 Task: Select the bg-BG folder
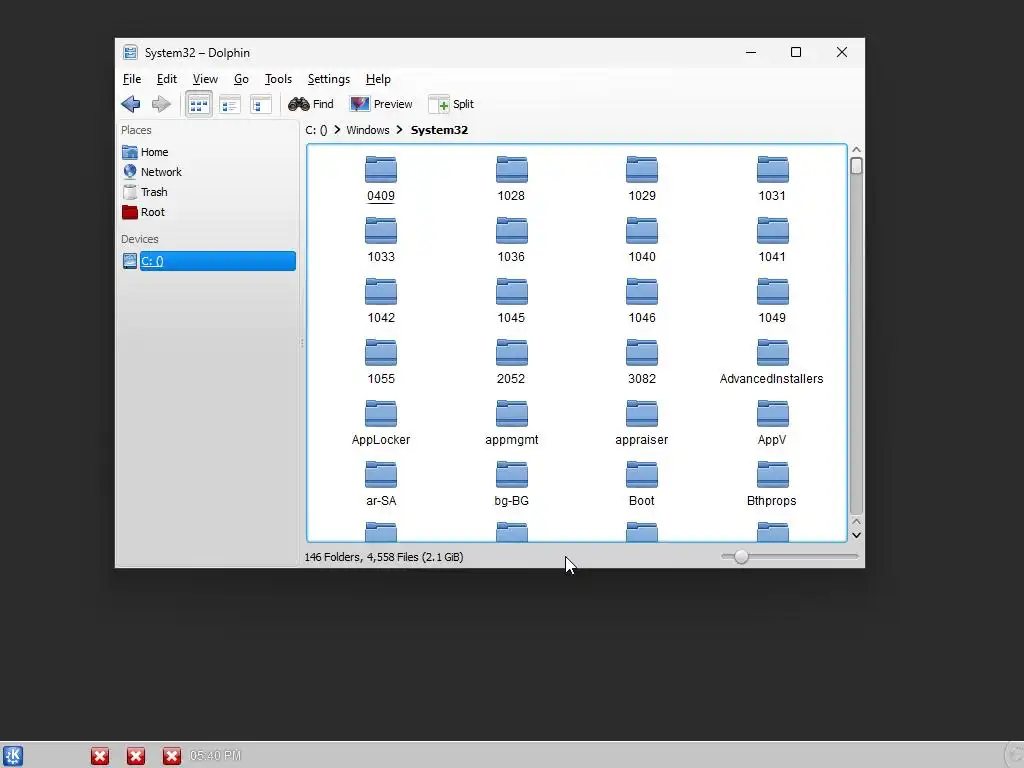pyautogui.click(x=511, y=485)
